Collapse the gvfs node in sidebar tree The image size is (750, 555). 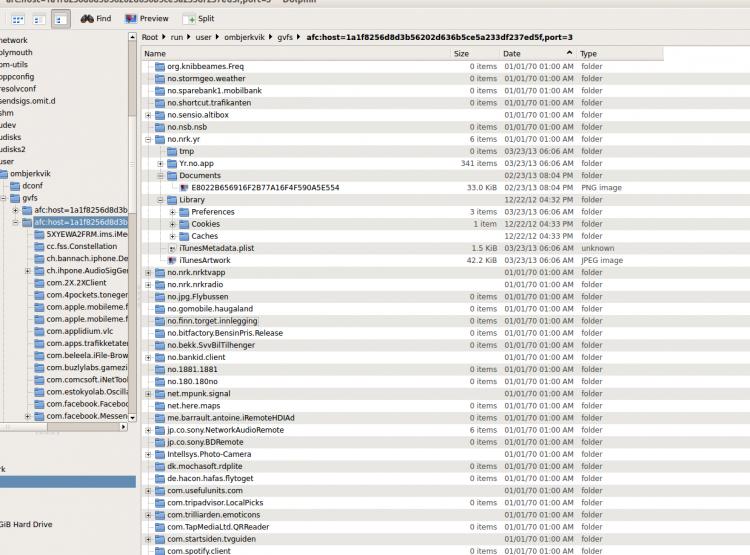(x=3, y=198)
